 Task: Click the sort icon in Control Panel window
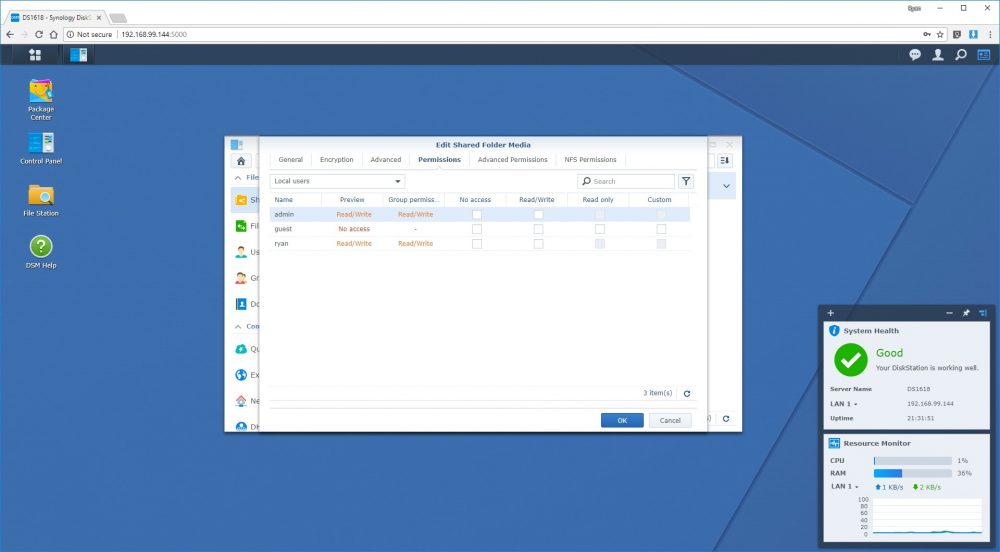pos(724,161)
